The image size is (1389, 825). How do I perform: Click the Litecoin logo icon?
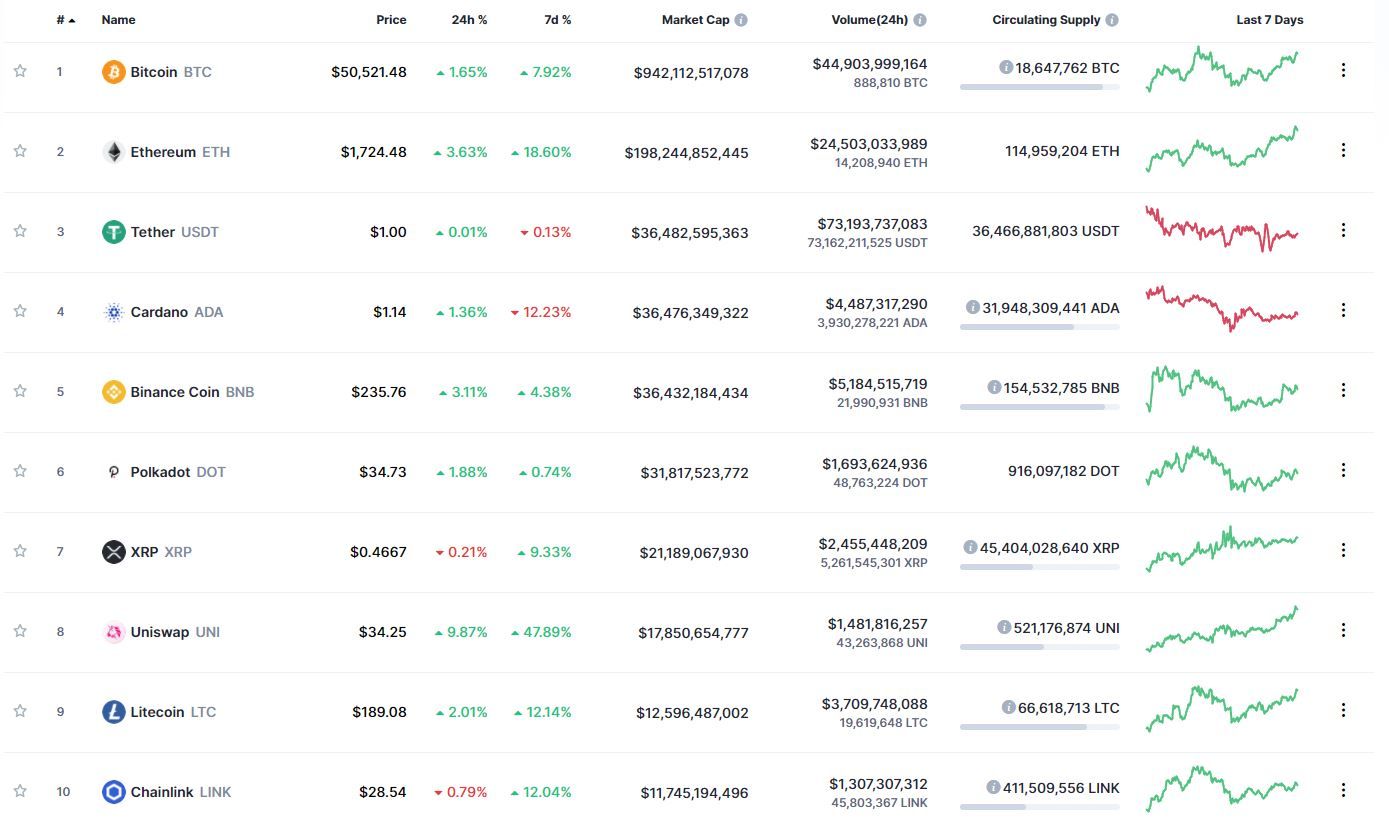114,712
